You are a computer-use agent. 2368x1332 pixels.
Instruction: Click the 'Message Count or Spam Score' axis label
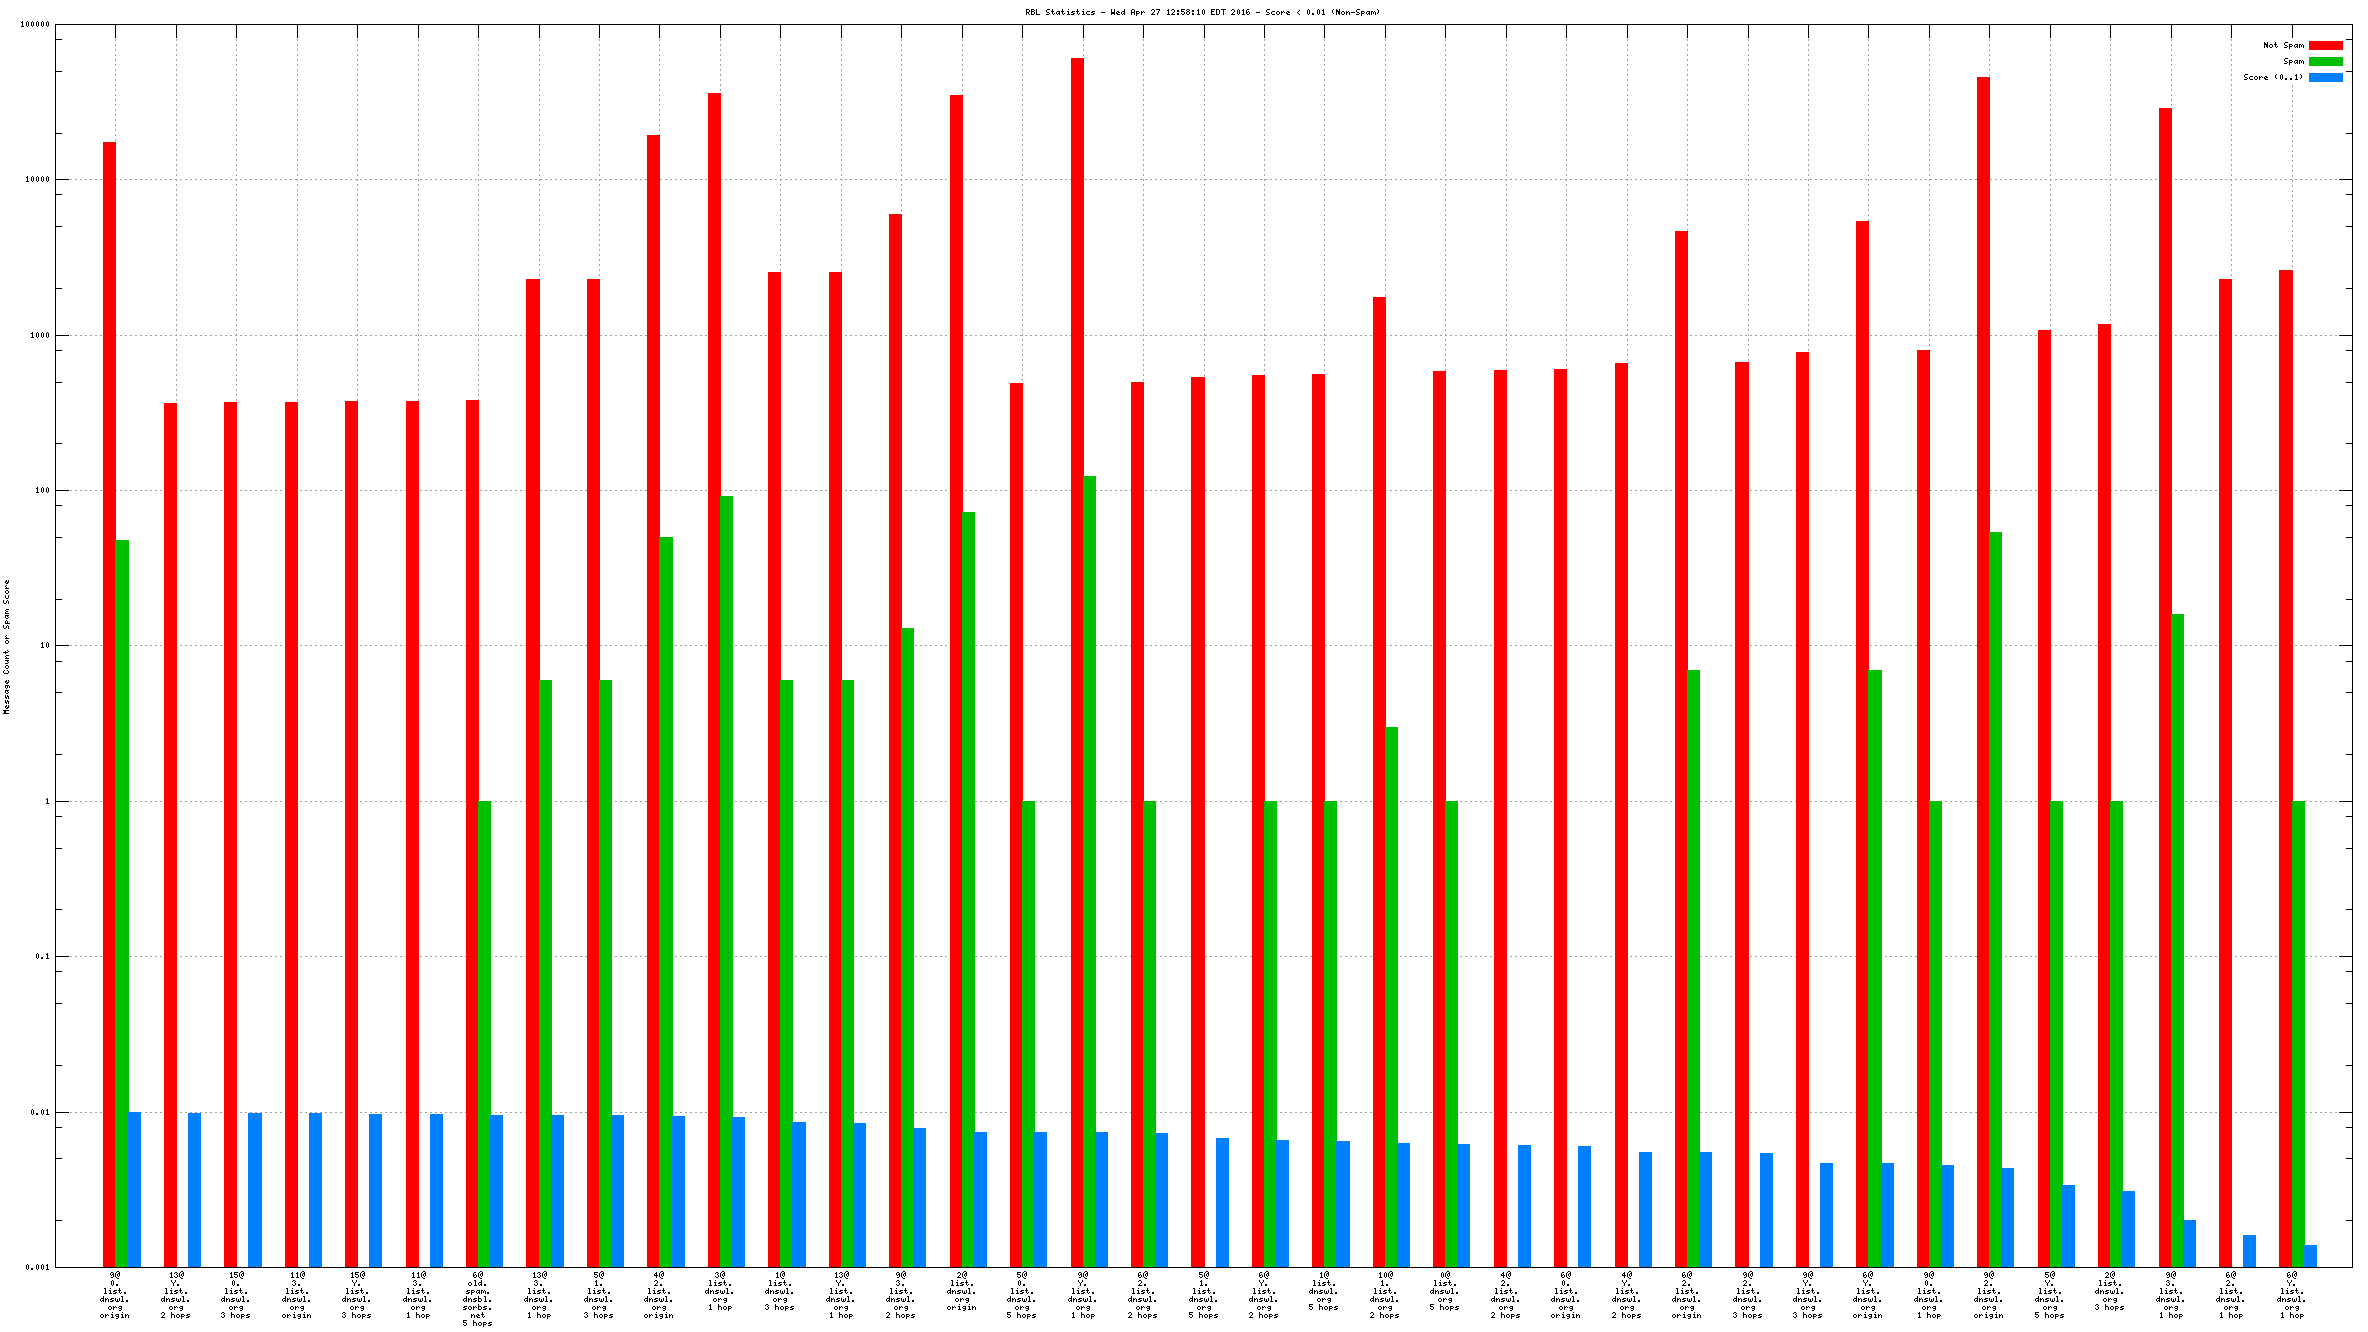tap(6, 646)
